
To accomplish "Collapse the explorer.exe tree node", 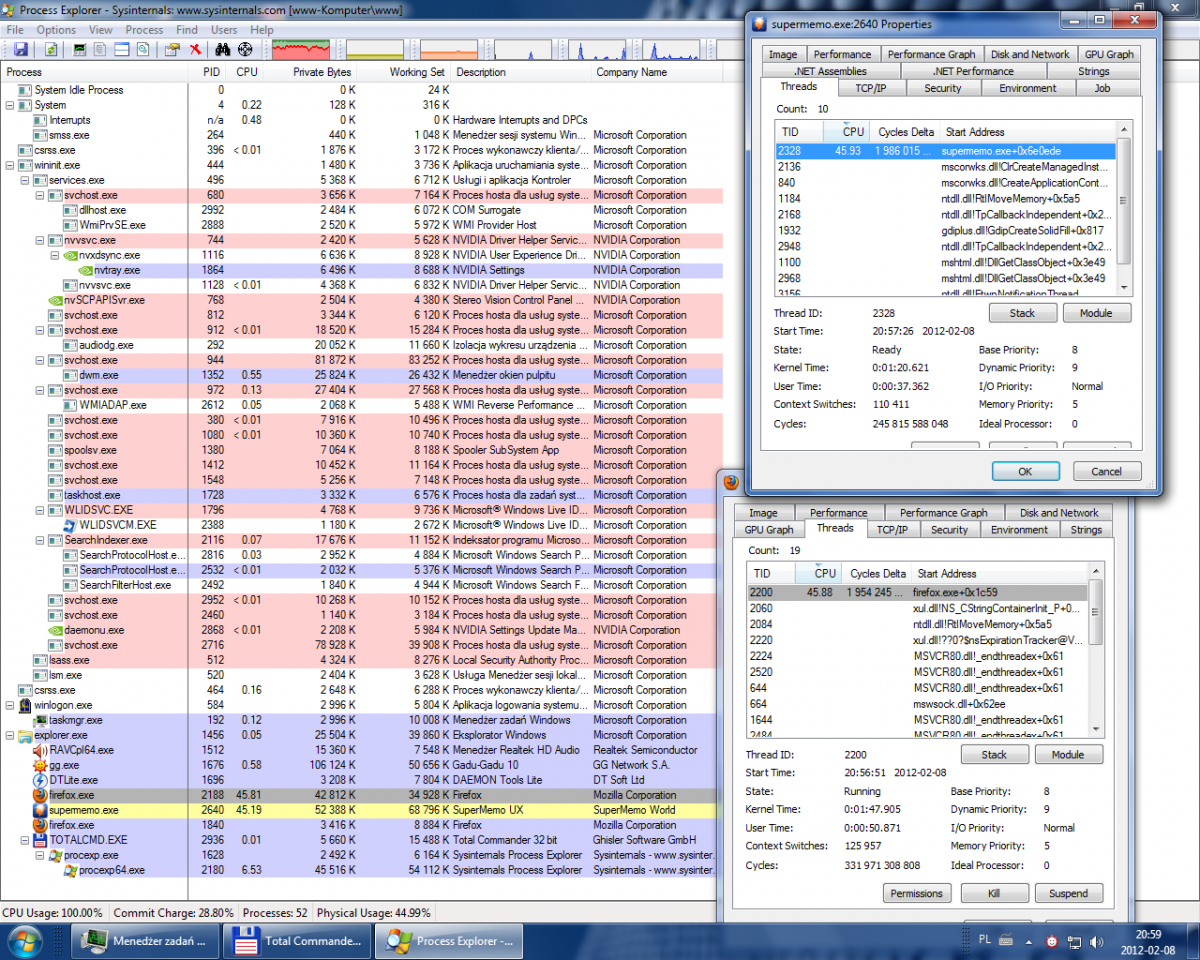I will [x=10, y=735].
